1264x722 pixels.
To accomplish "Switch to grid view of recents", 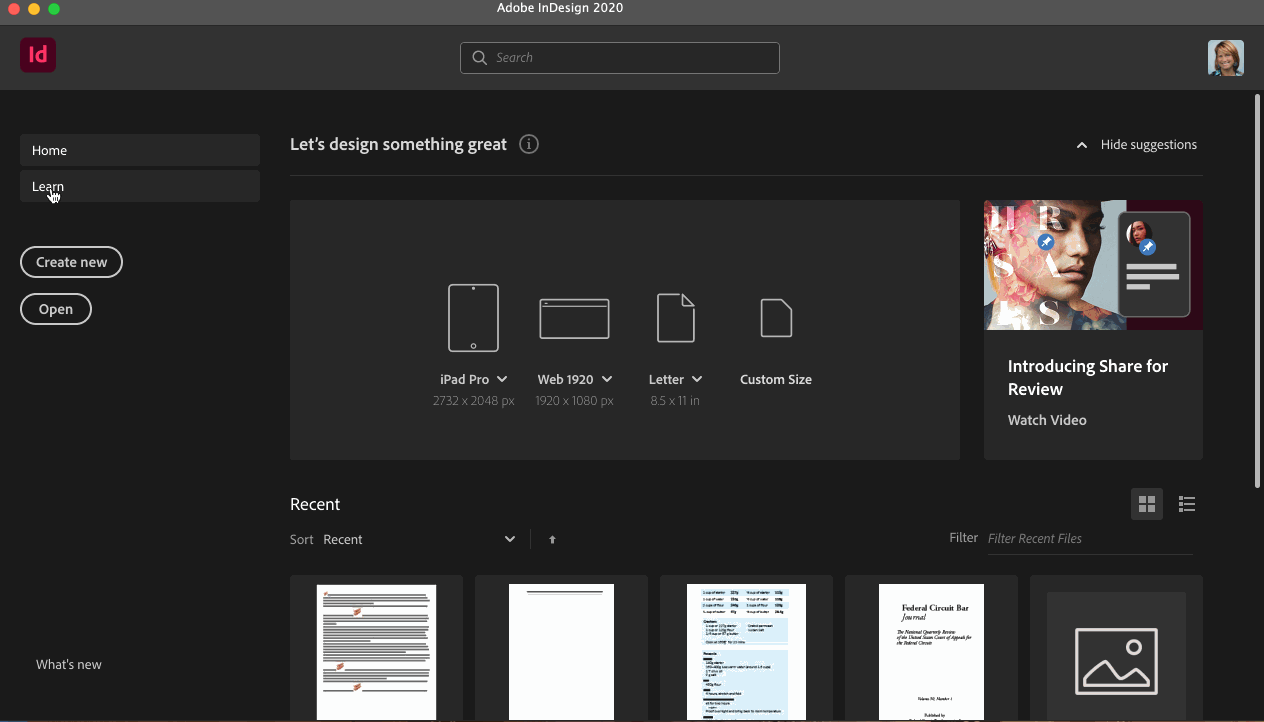I will tap(1147, 504).
